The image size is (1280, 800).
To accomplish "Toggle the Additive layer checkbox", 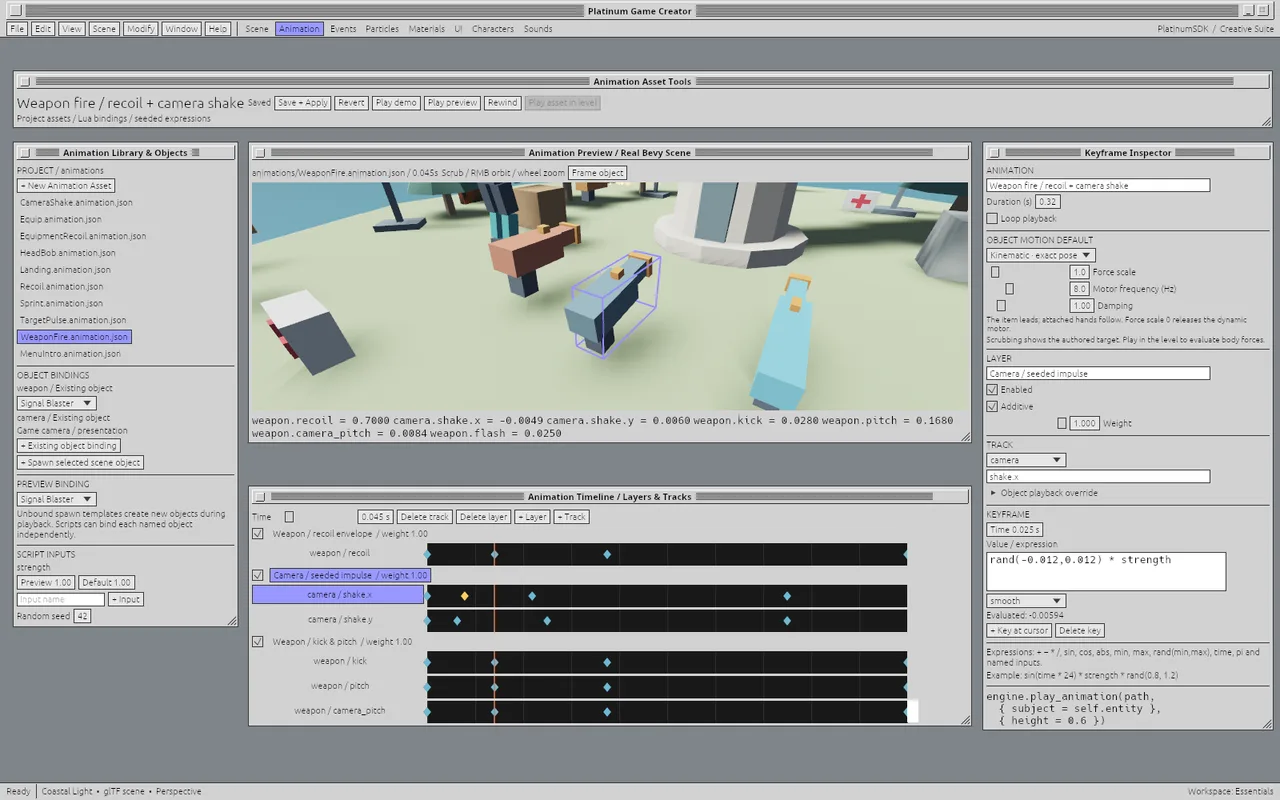I will (x=992, y=407).
